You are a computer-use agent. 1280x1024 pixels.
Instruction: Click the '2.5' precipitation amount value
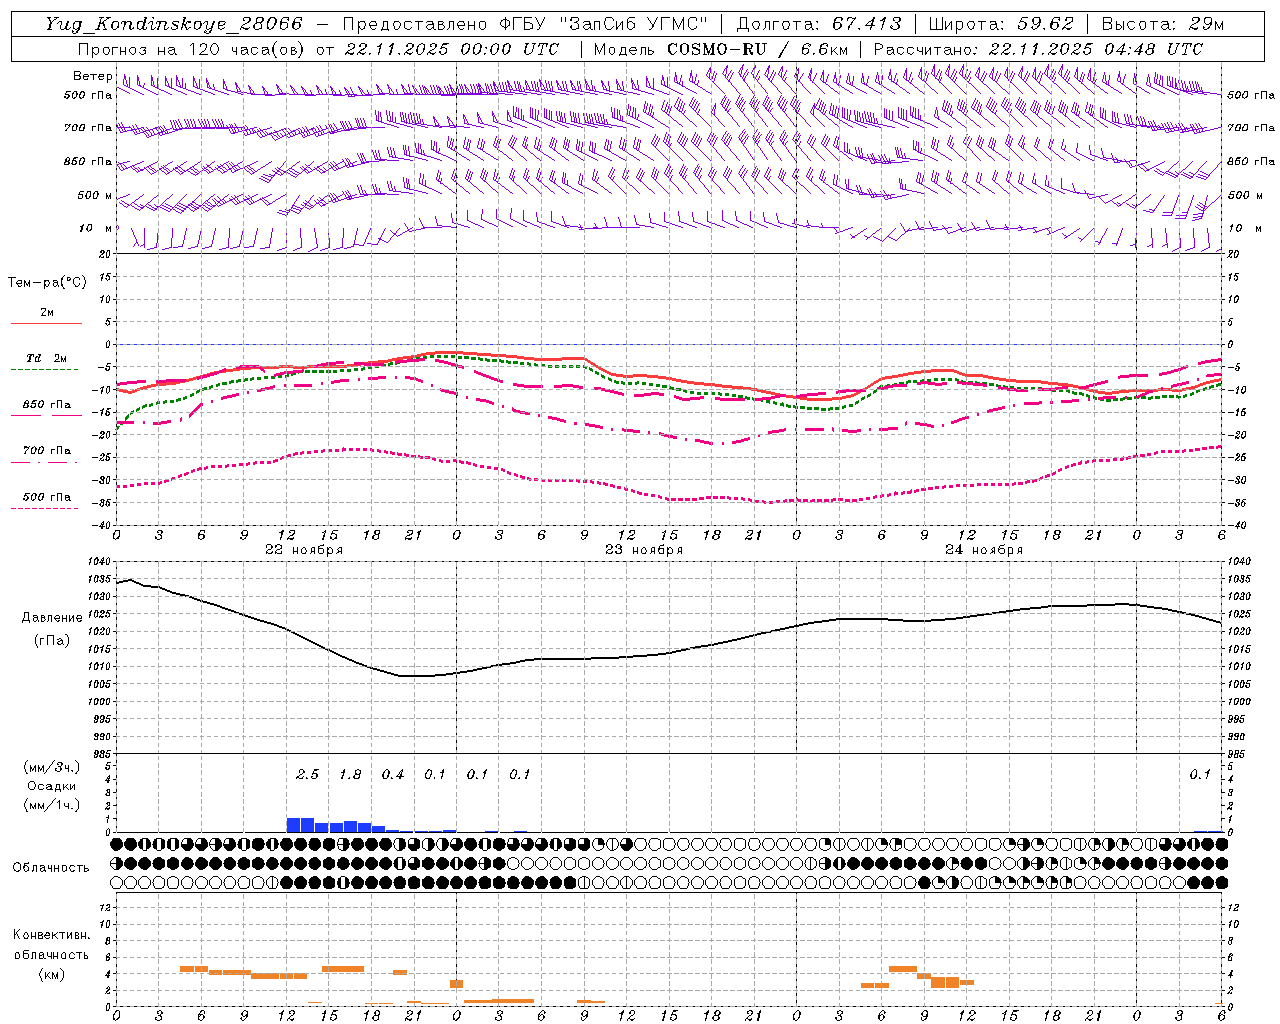point(307,774)
